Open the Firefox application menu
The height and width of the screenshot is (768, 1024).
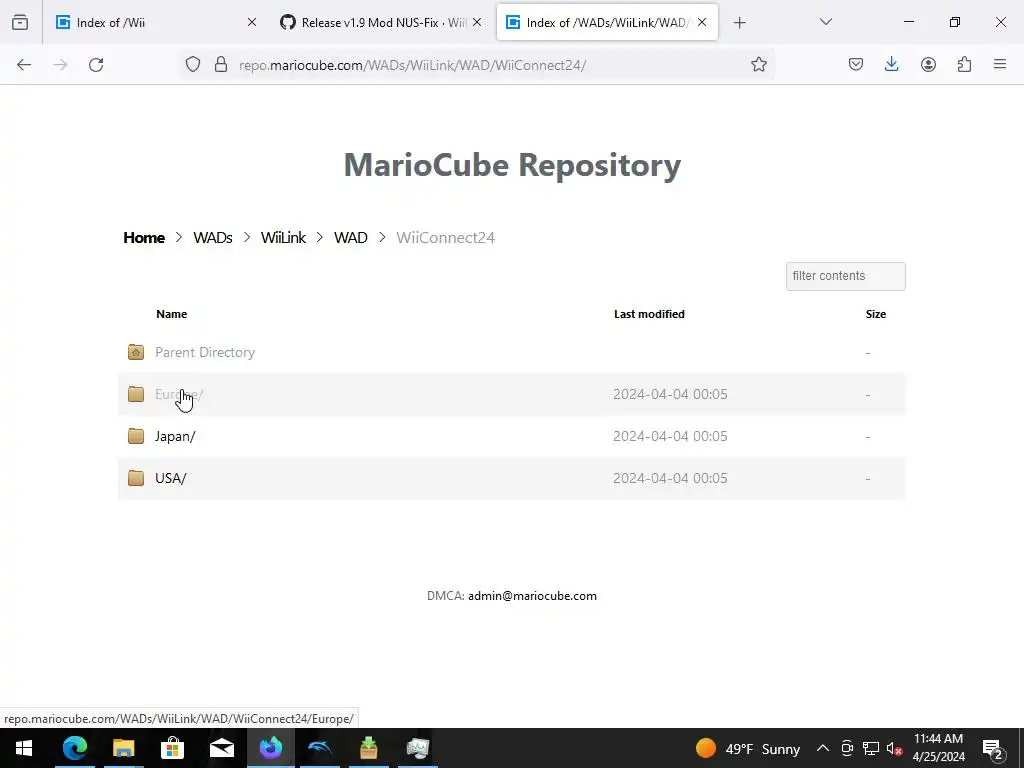(x=1000, y=64)
